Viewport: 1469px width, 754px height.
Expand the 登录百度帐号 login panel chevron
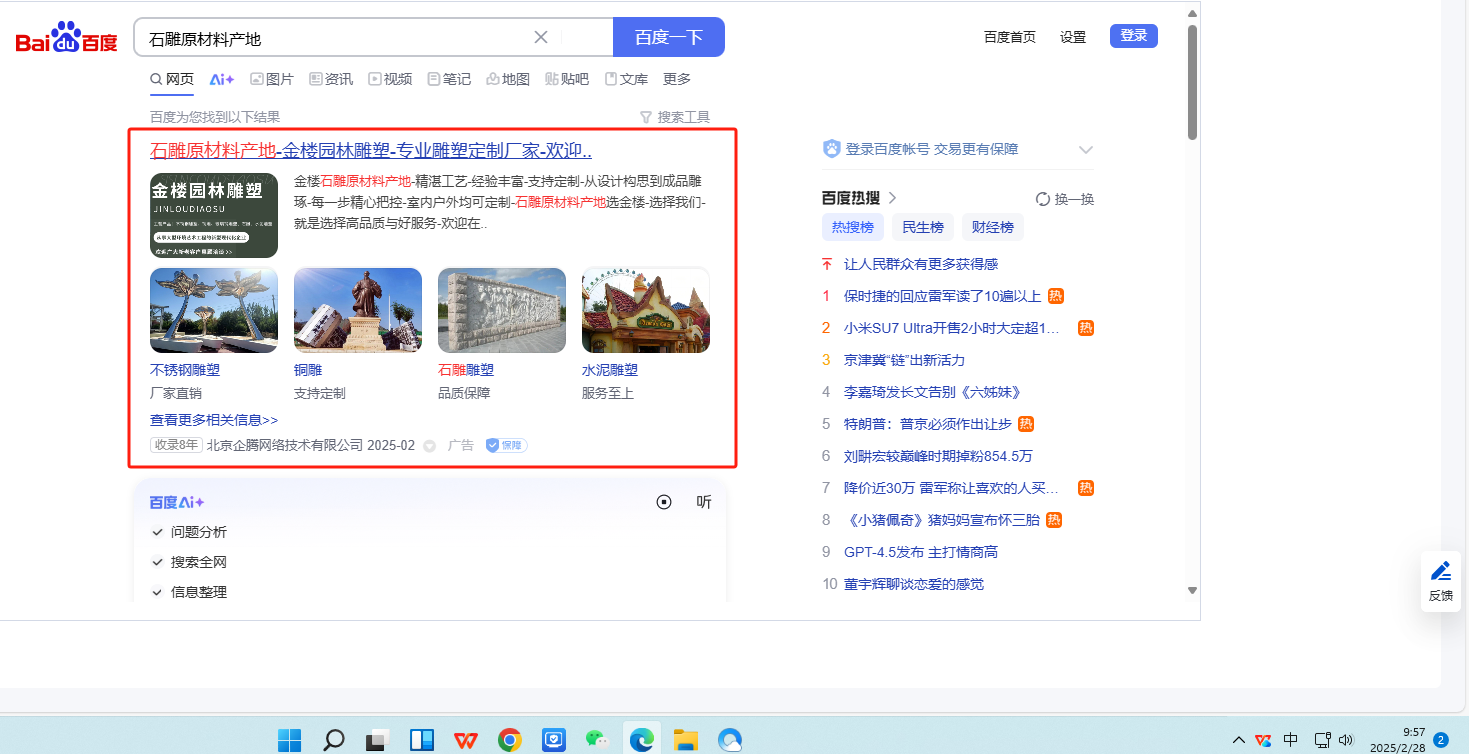1086,150
